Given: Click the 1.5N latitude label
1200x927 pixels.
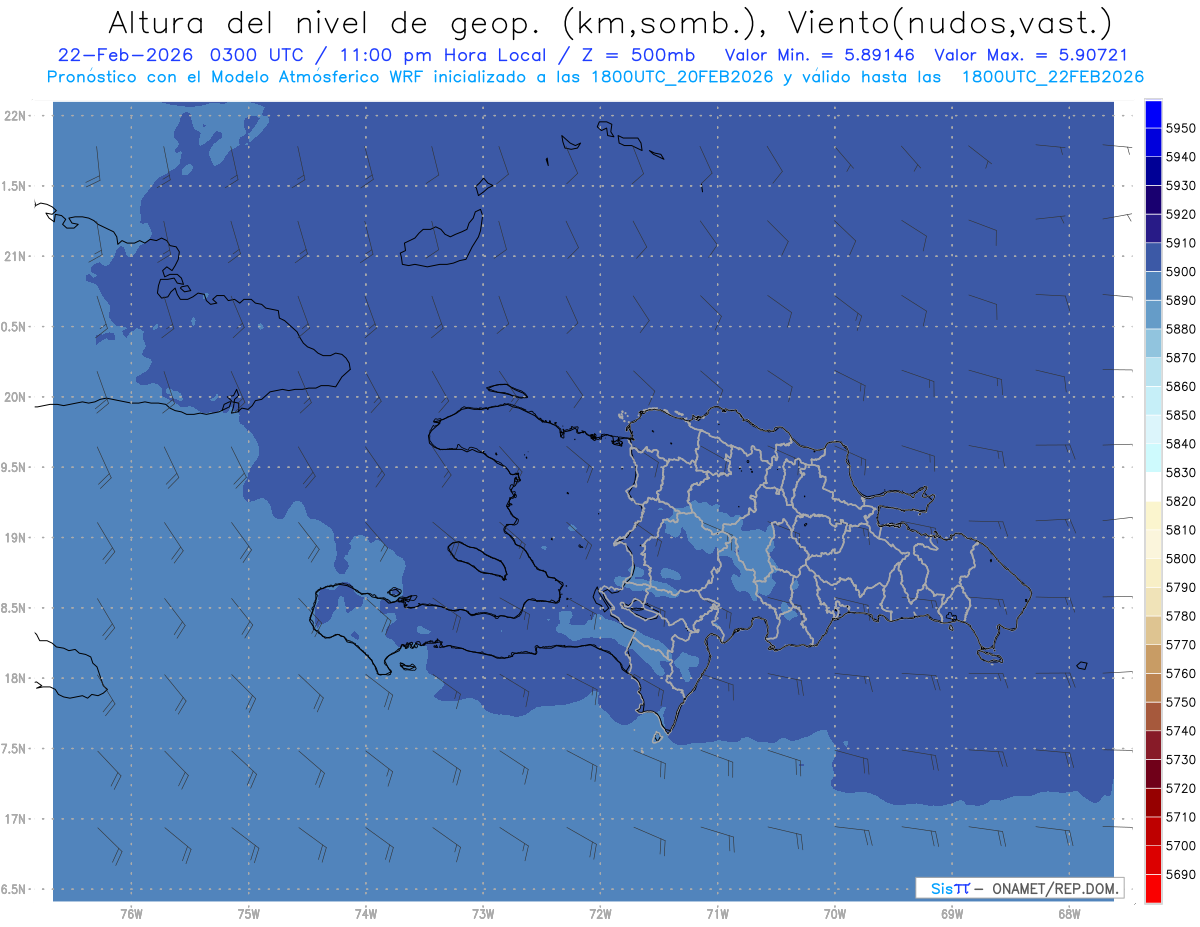Looking at the screenshot, I should point(14,186).
